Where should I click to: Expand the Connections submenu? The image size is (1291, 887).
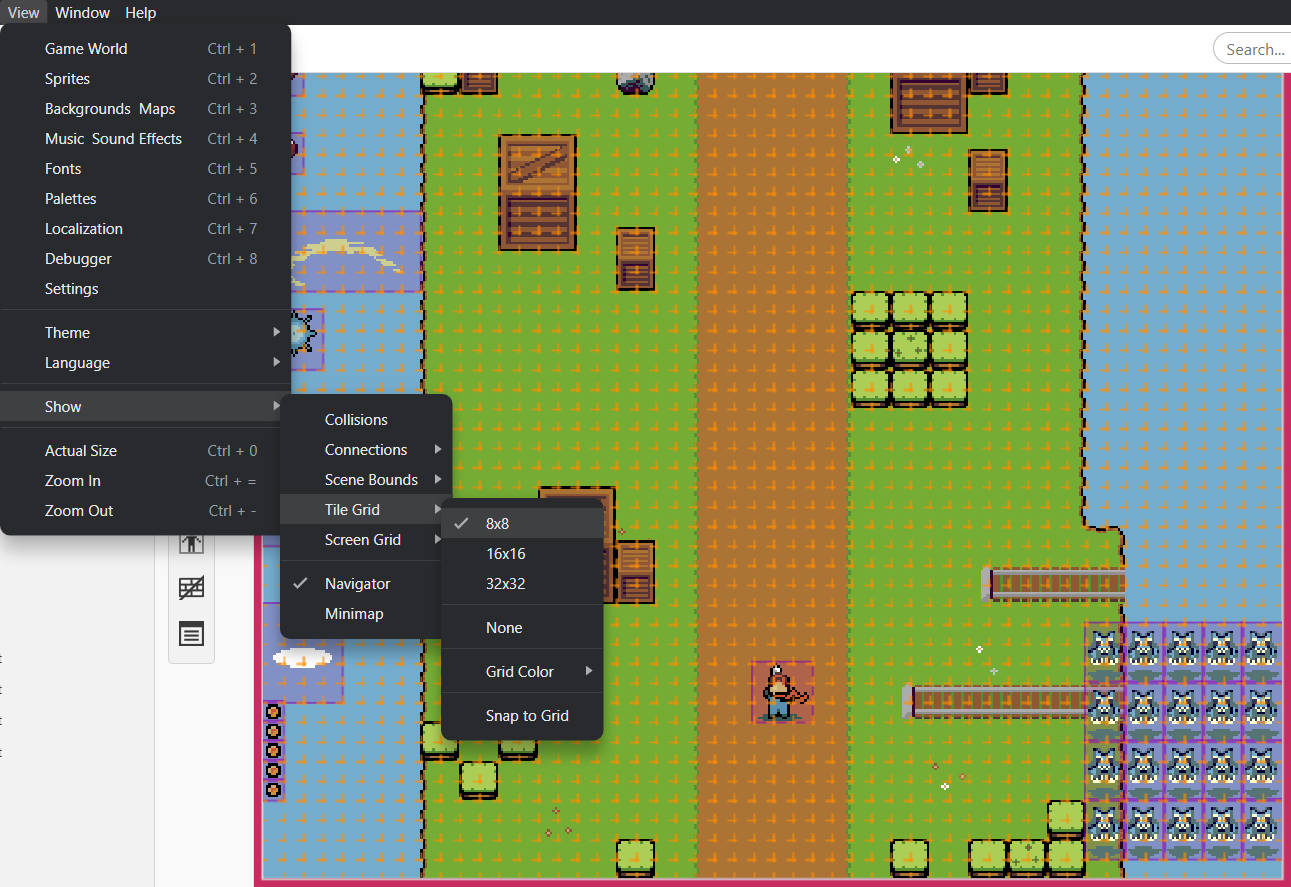(366, 450)
